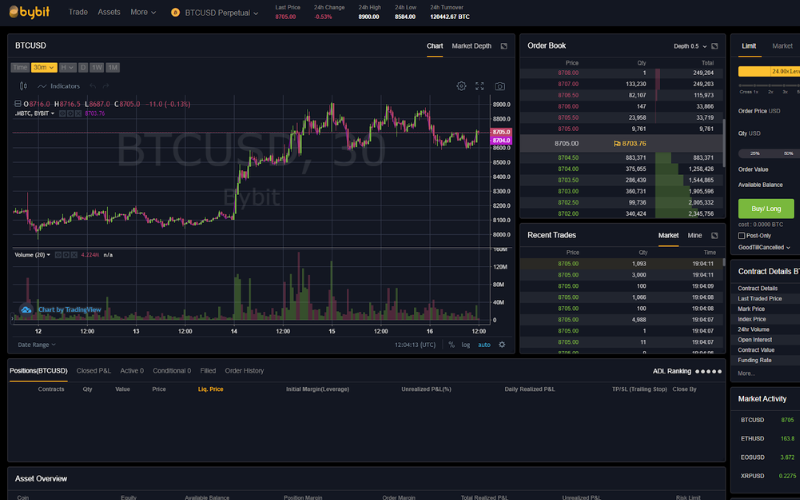Screen dimensions: 800x500
Task: Open the More menu dropdown
Action: 143,12
